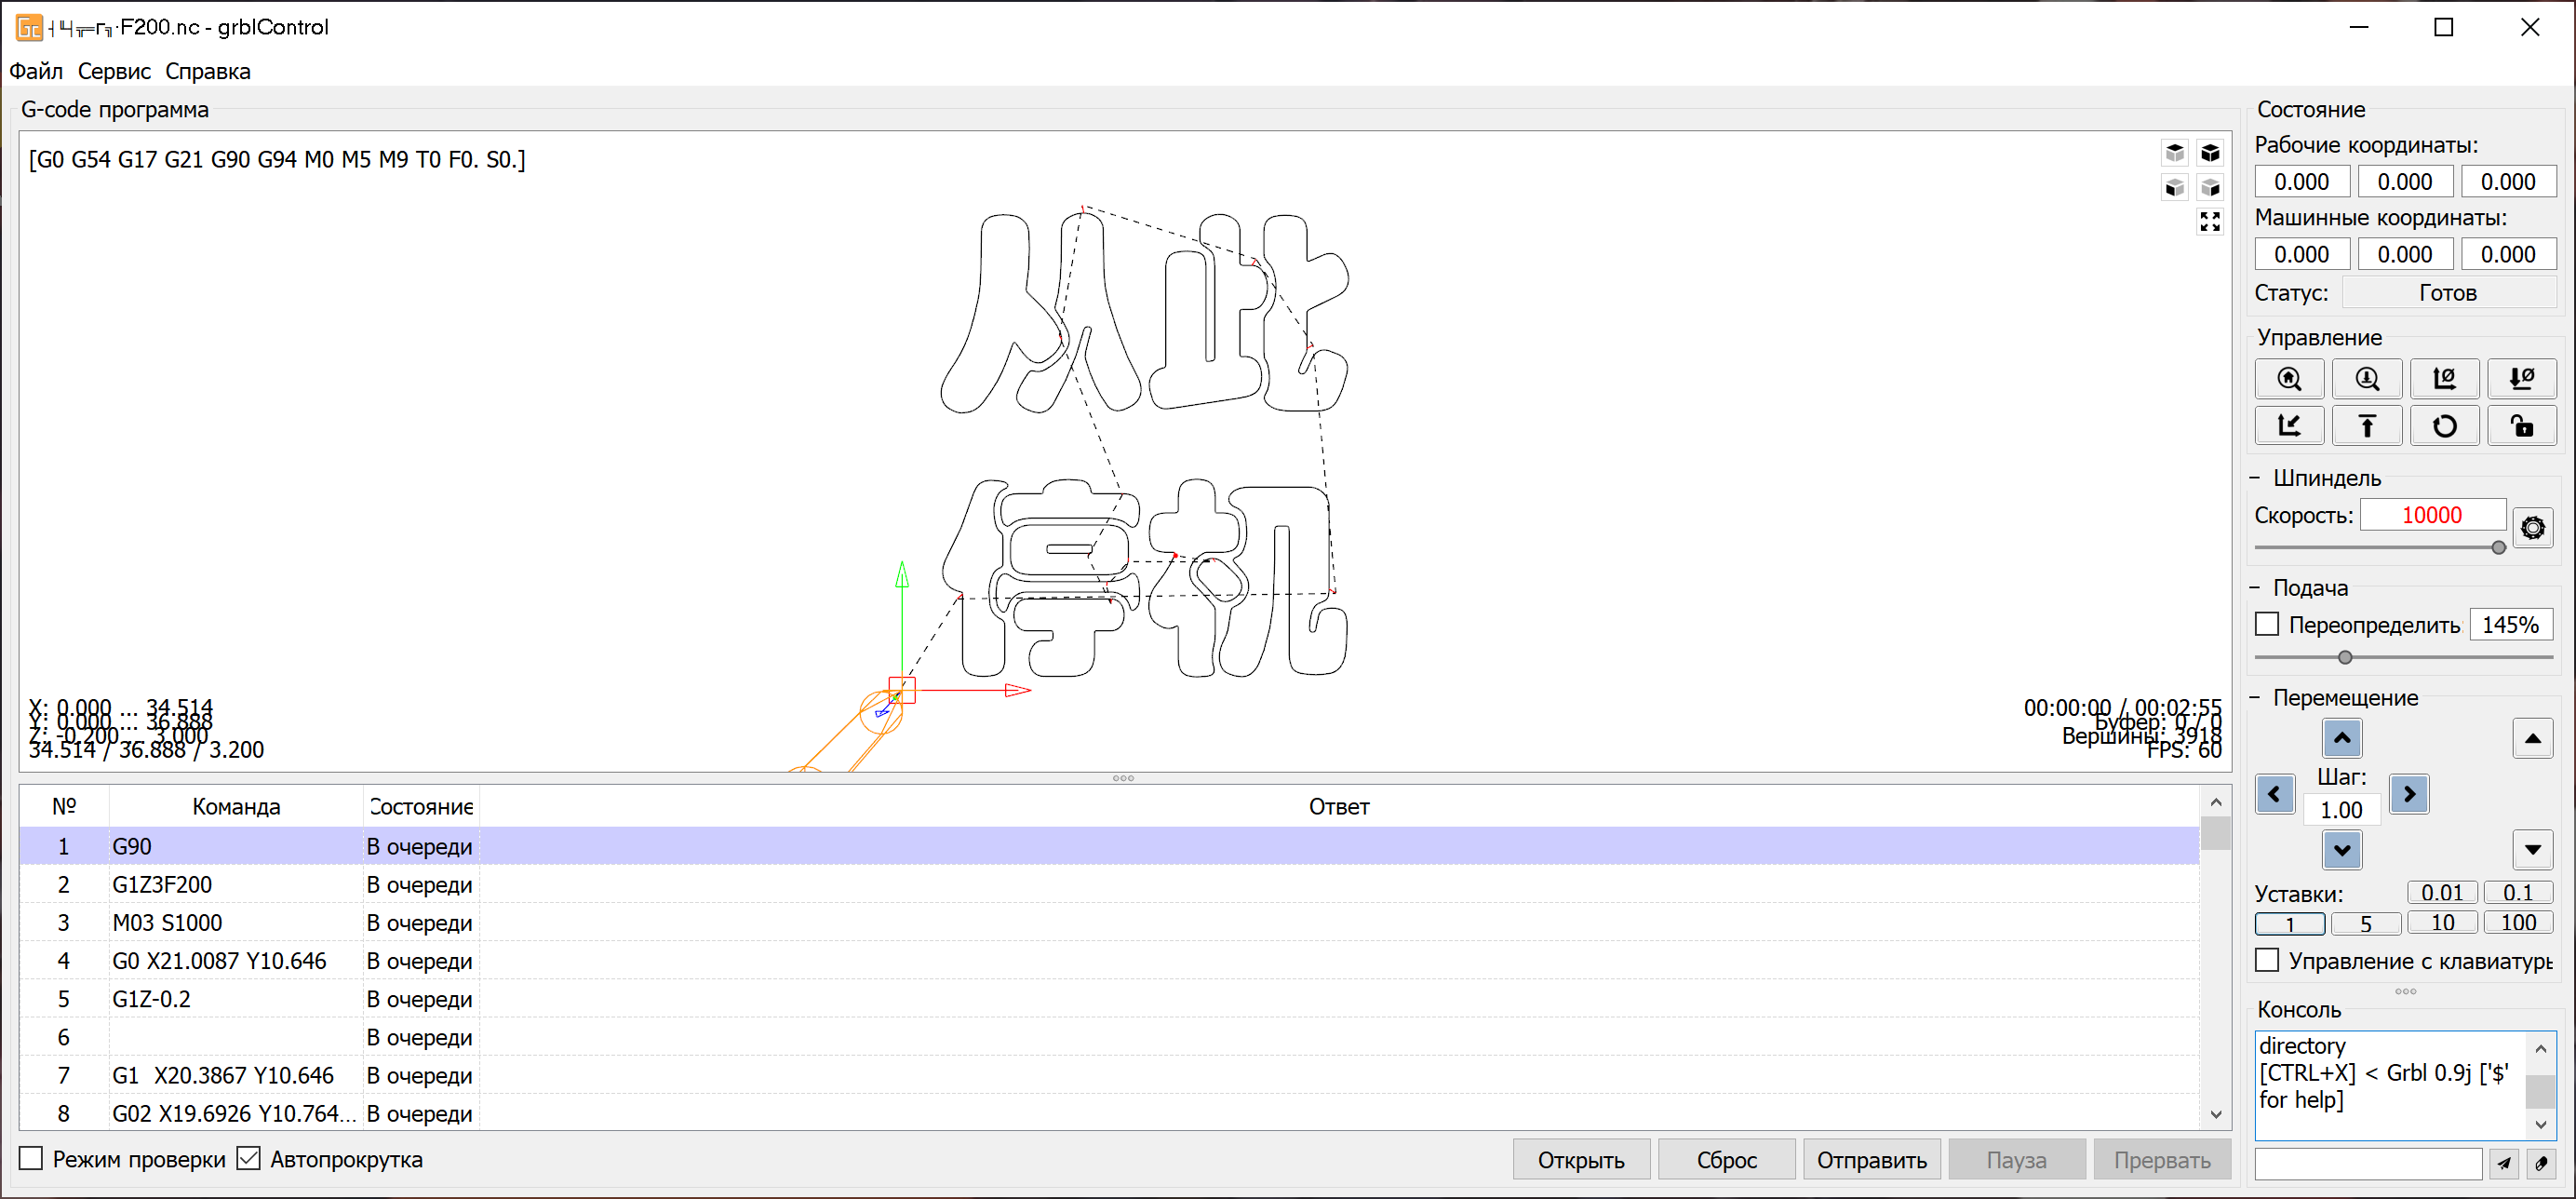Click the Safe Z position icon
The width and height of the screenshot is (2576, 1199).
(x=2366, y=426)
